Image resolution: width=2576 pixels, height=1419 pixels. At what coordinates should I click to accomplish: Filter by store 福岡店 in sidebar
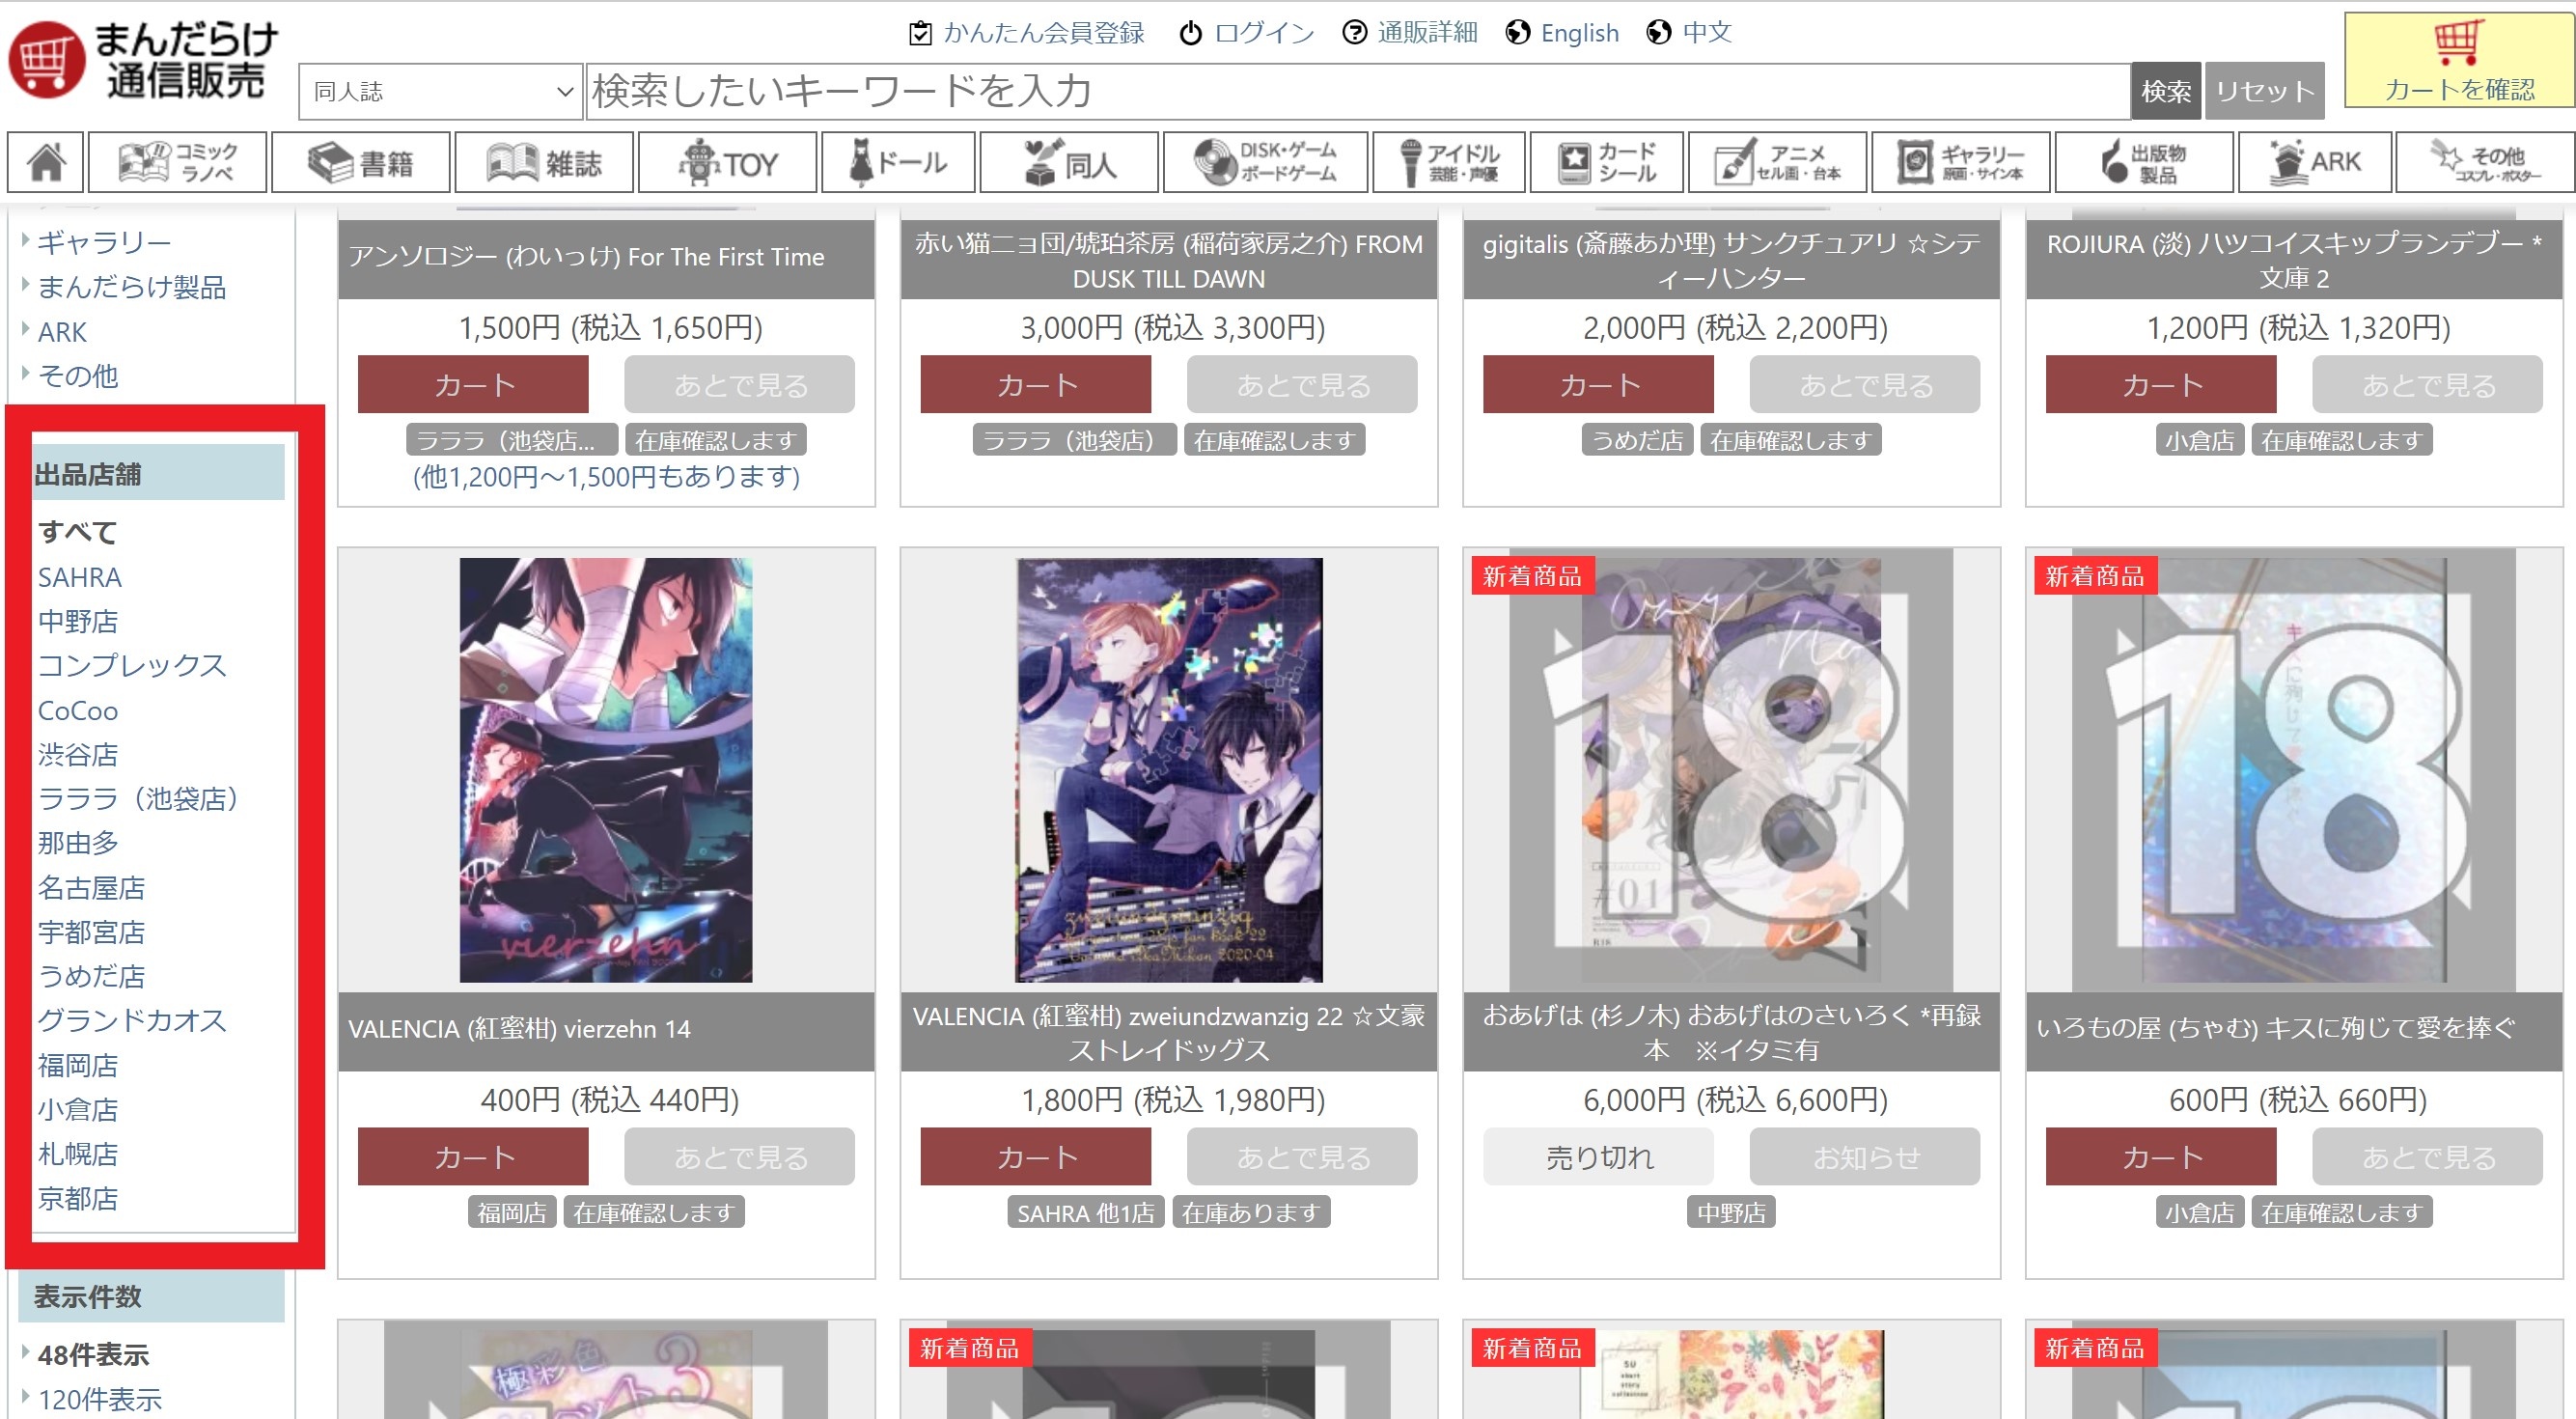click(78, 1065)
